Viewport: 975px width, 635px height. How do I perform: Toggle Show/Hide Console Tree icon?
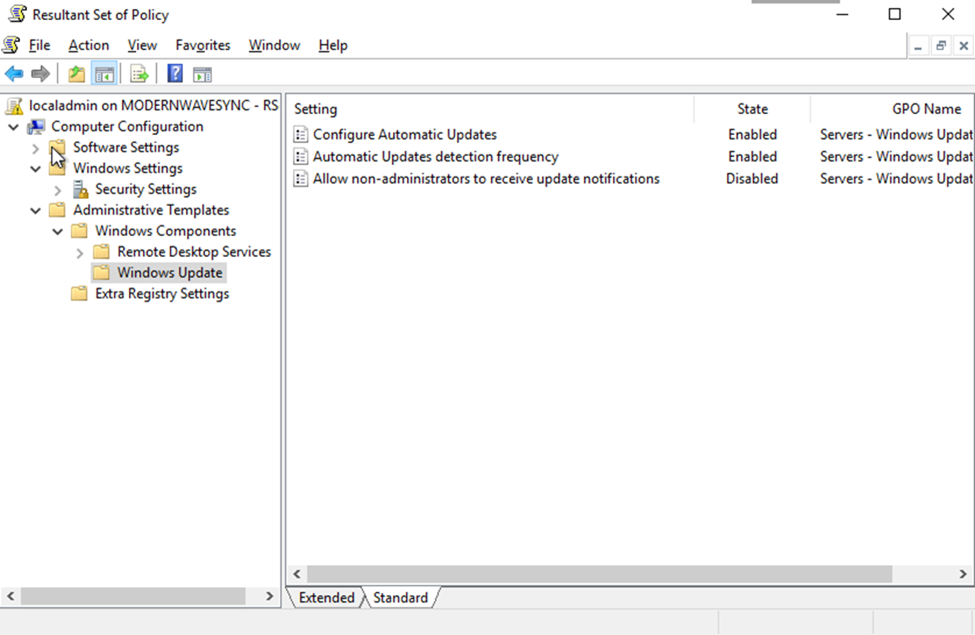tap(104, 74)
